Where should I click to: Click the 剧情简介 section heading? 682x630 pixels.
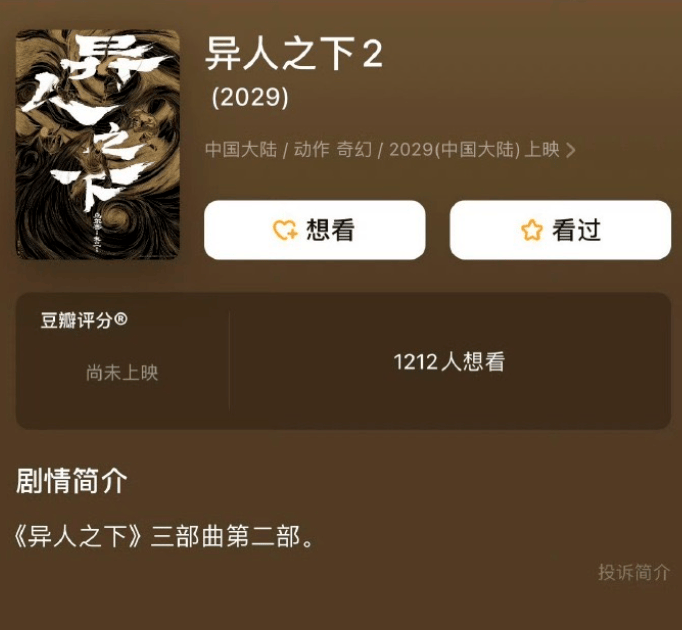click(x=72, y=481)
